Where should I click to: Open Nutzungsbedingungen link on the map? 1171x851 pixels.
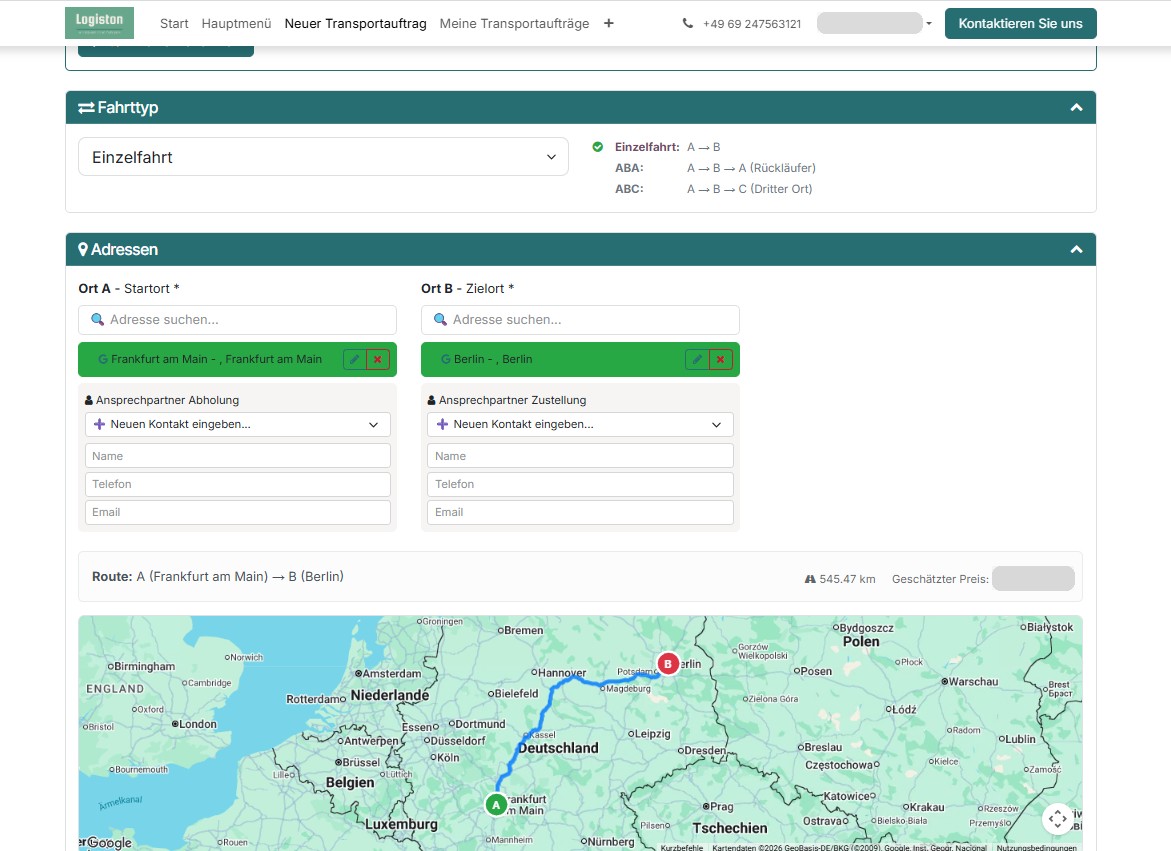click(x=1037, y=847)
